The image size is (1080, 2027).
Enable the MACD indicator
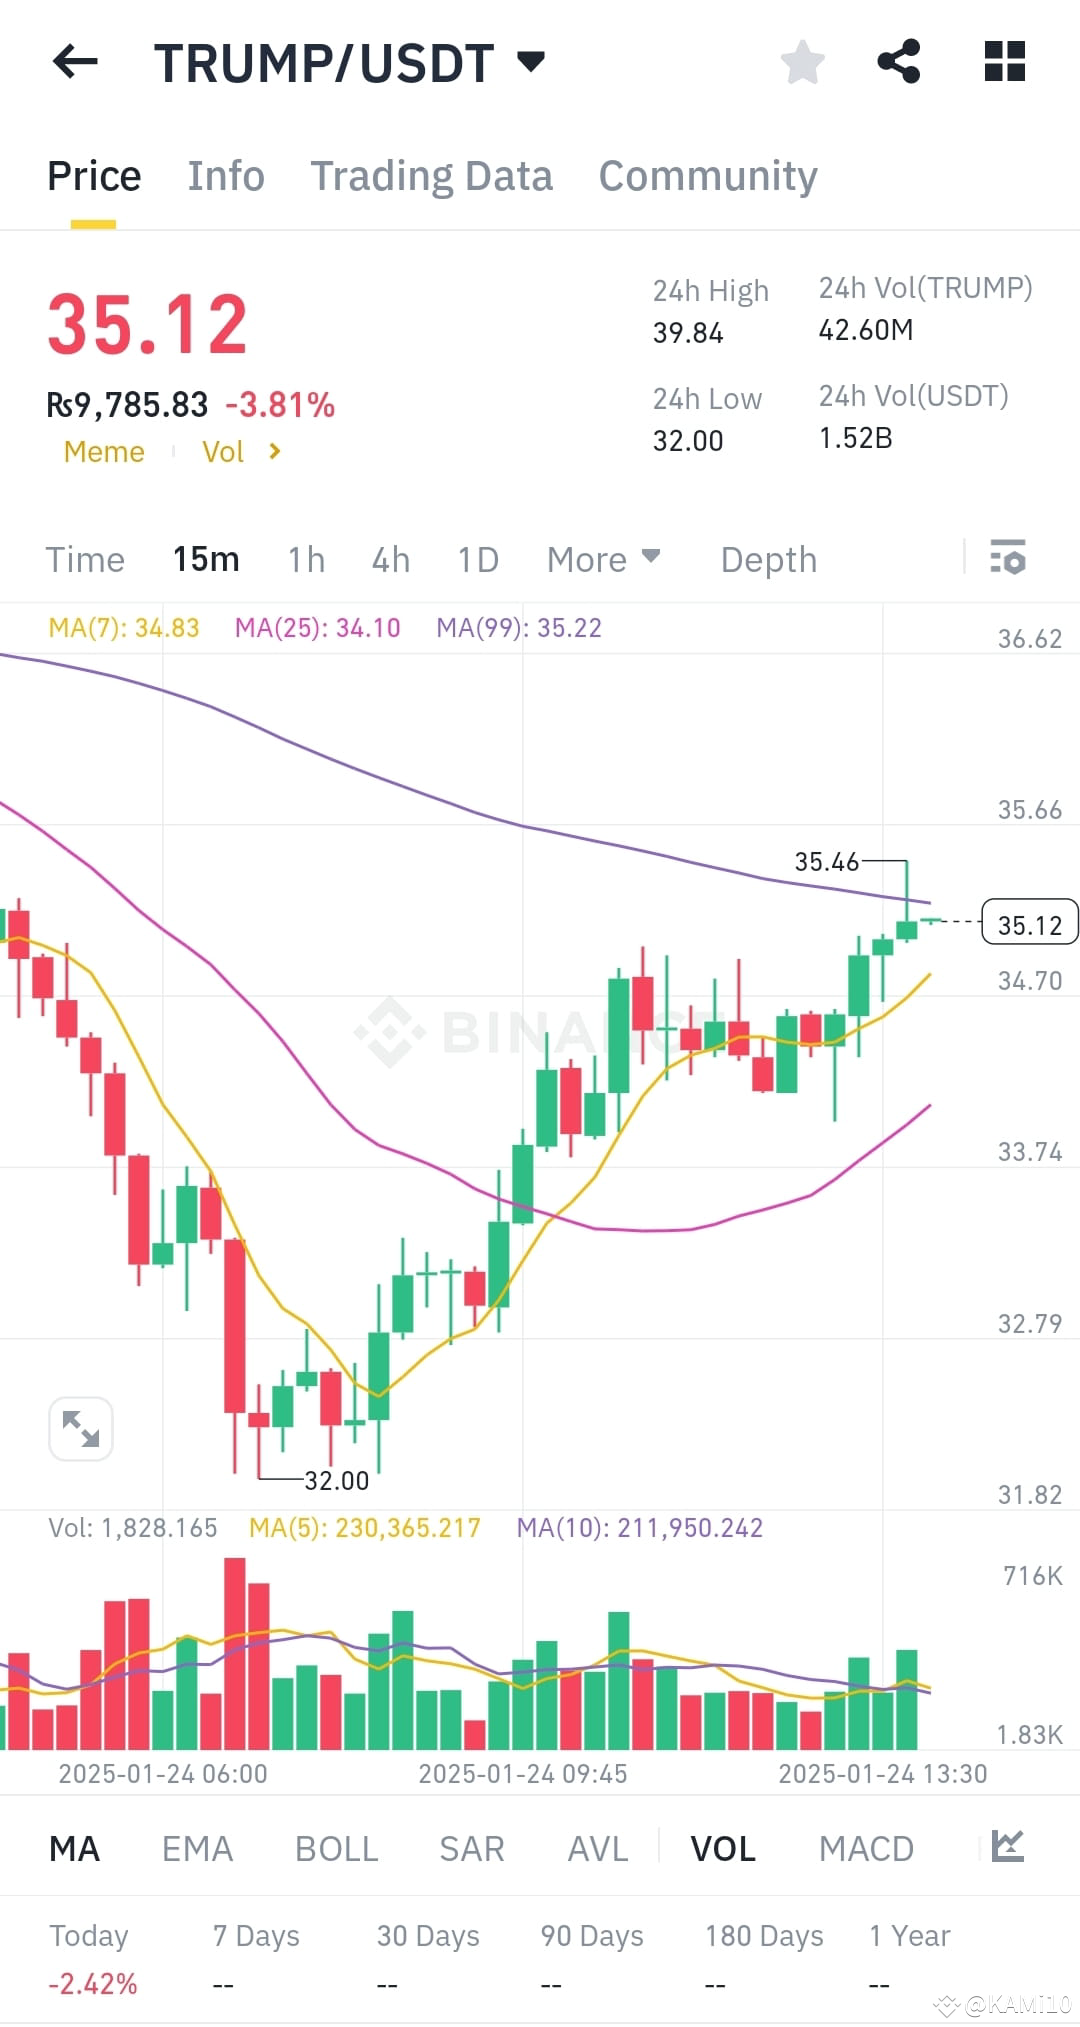point(866,1847)
